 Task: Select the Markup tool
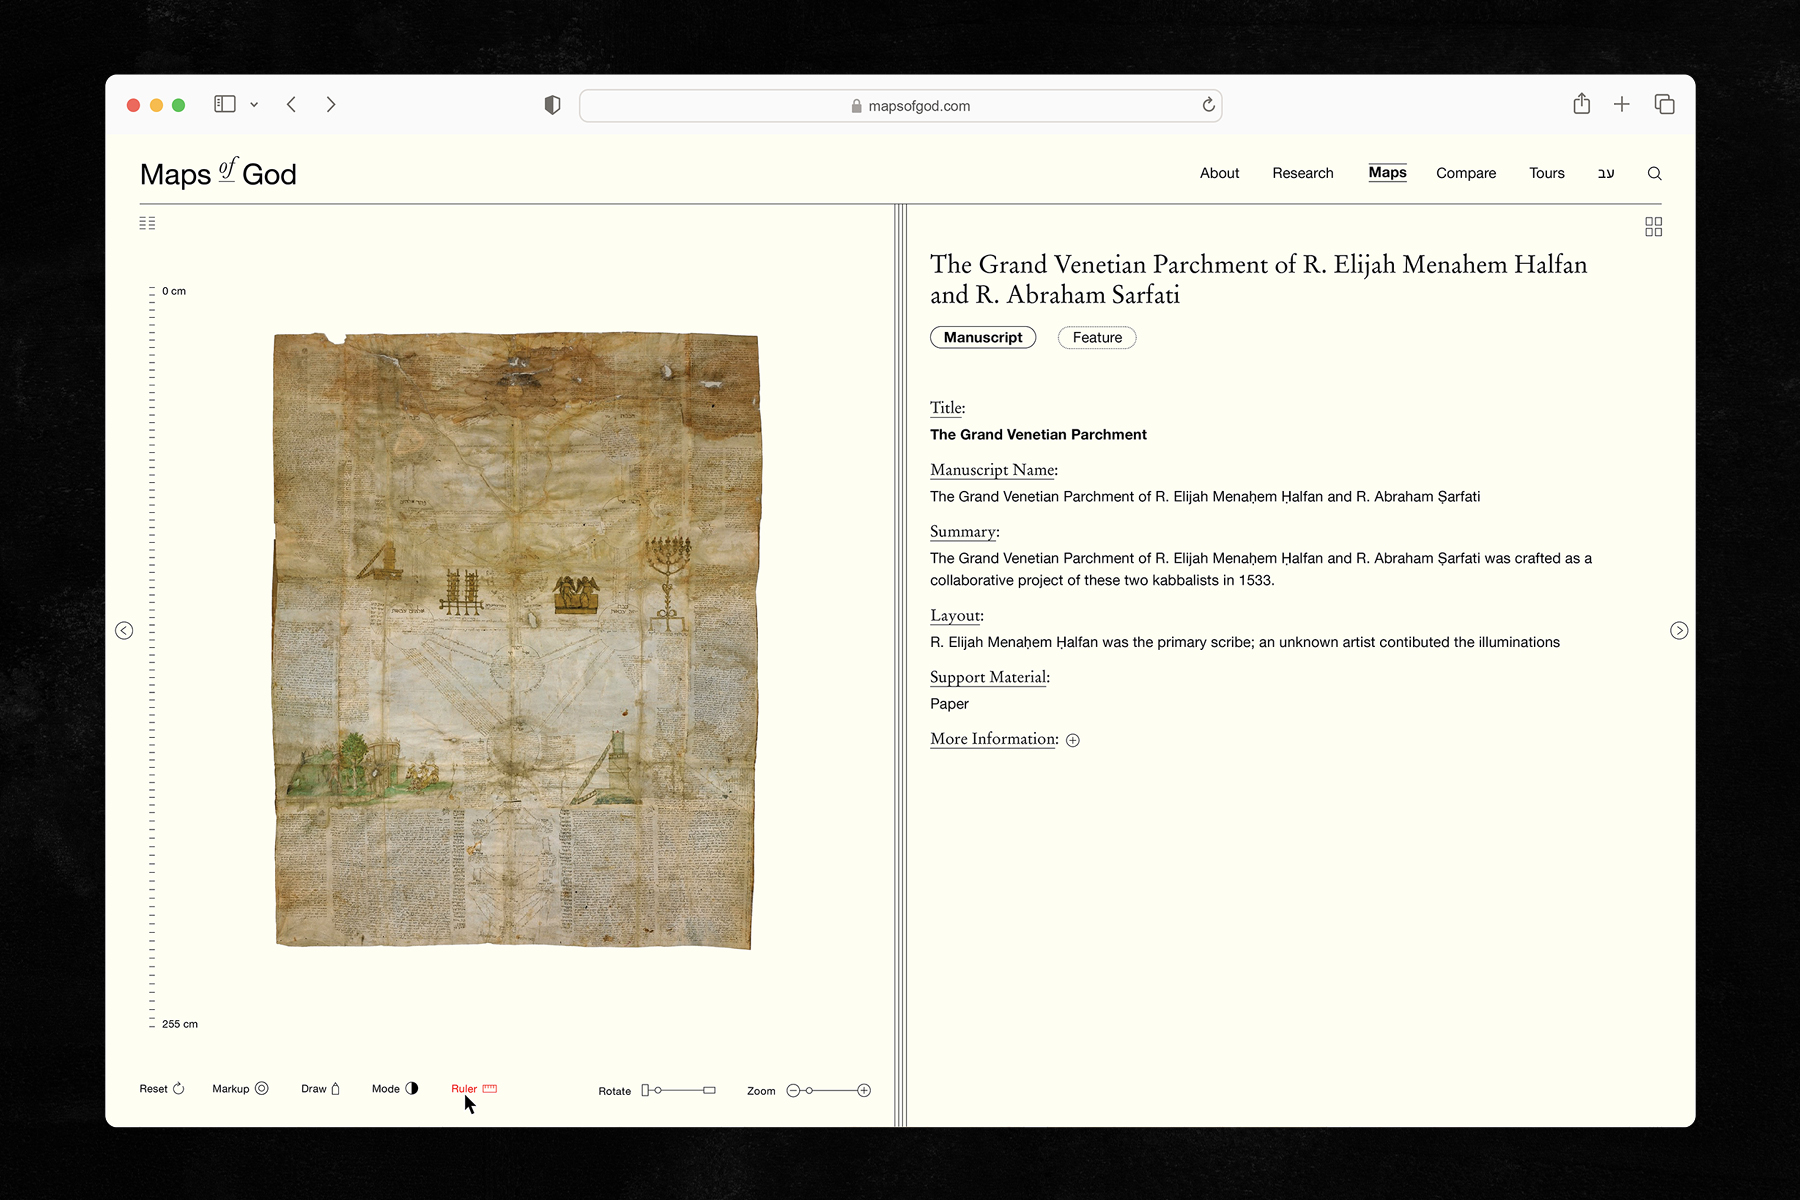238,1089
